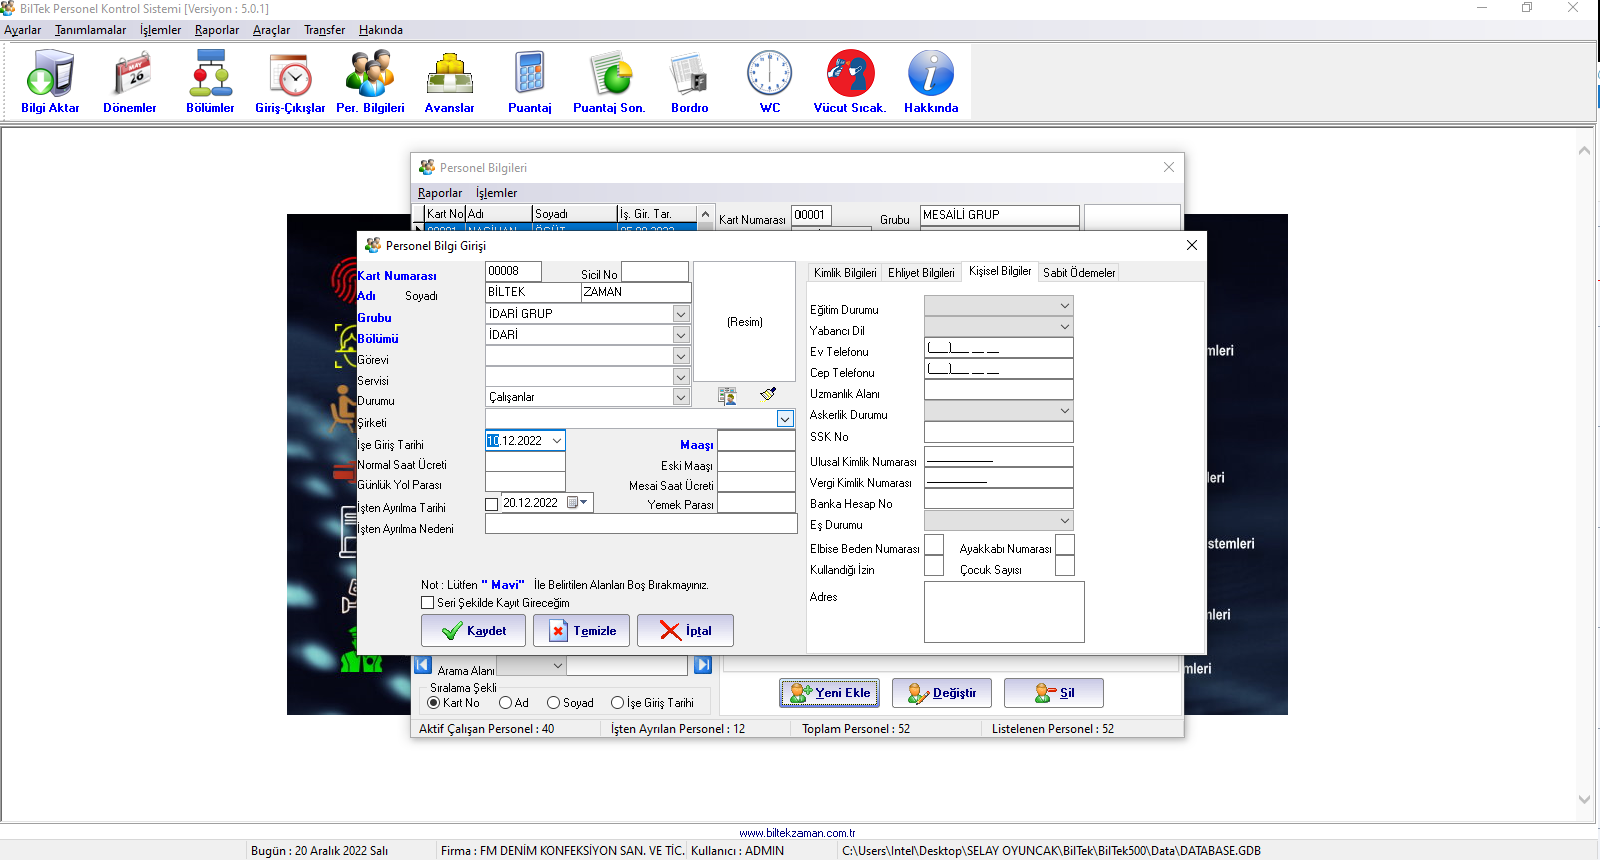Toggle the İşten Ayrılma Tarihi checkbox
The height and width of the screenshot is (860, 1600).
(491, 504)
